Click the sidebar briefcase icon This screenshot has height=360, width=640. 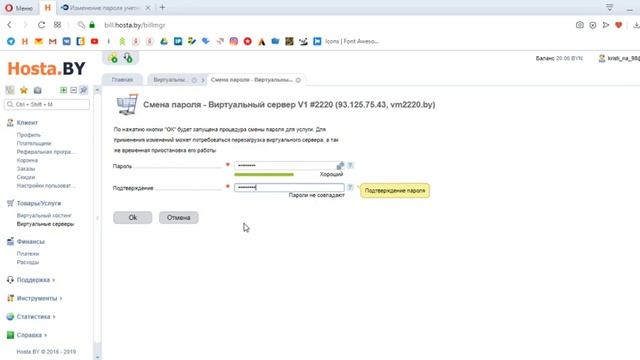38,90
